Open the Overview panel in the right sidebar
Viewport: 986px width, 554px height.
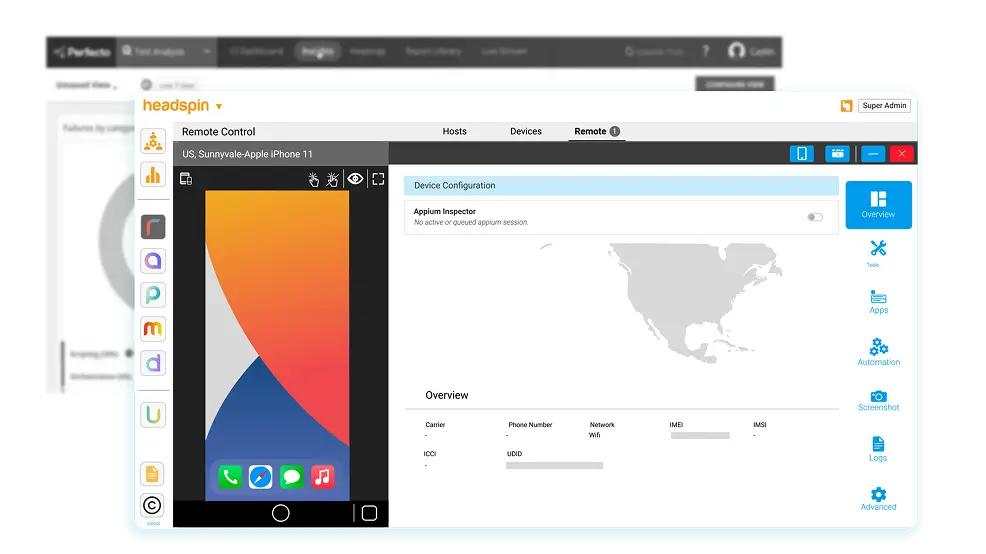coord(878,205)
